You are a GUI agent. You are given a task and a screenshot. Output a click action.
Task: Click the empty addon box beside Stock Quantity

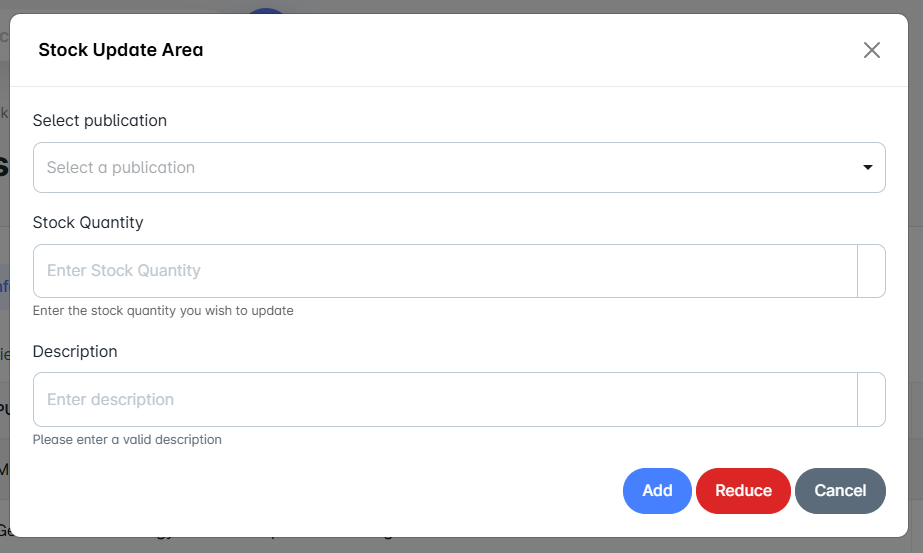pos(871,271)
